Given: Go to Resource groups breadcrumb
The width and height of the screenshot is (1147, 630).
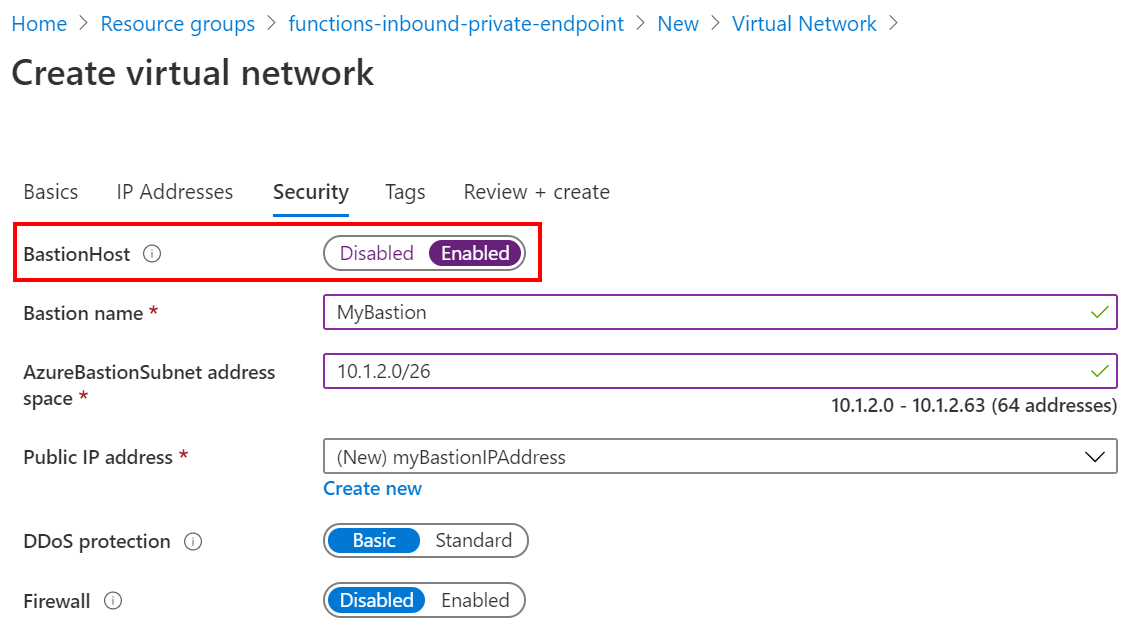Looking at the screenshot, I should [x=178, y=24].
